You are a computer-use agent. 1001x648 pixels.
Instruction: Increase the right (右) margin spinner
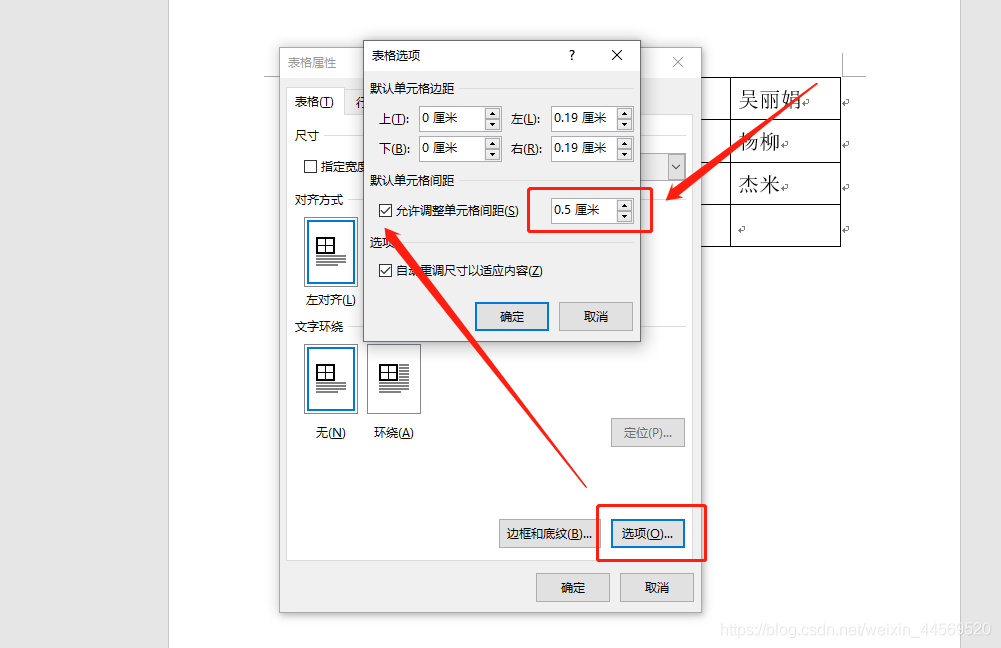click(x=624, y=143)
